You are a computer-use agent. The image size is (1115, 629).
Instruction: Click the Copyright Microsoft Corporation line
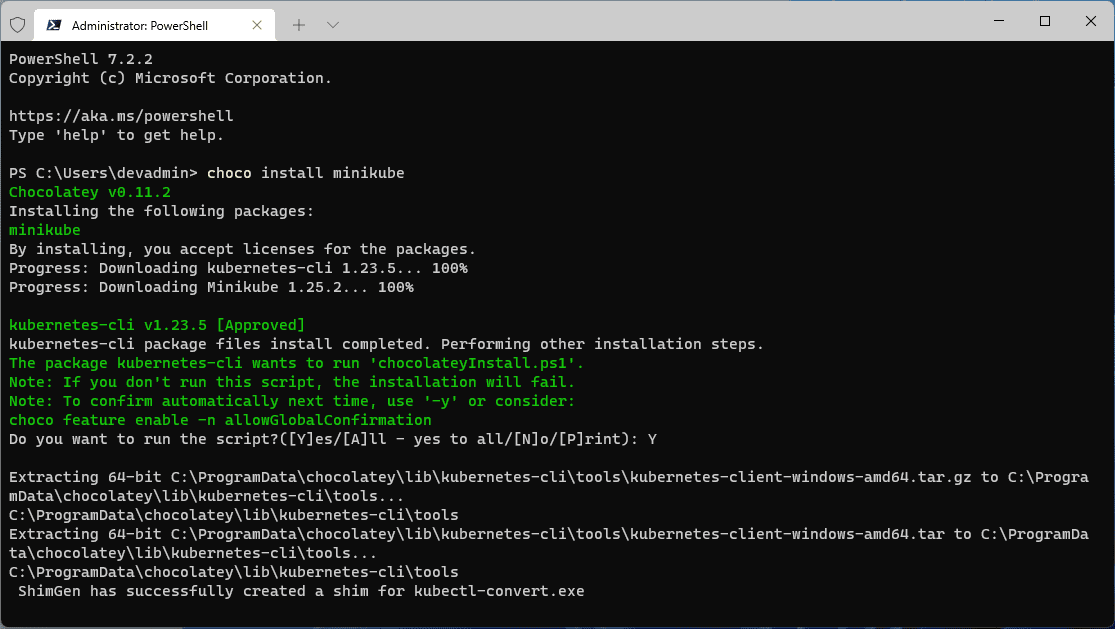169,77
